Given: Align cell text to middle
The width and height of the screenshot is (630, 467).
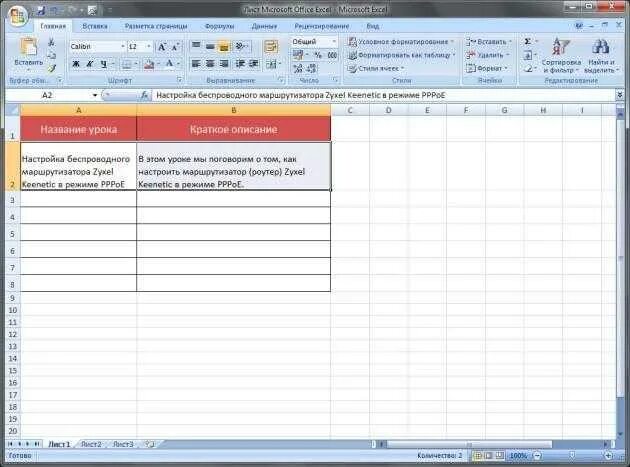Looking at the screenshot, I should click(x=210, y=46).
